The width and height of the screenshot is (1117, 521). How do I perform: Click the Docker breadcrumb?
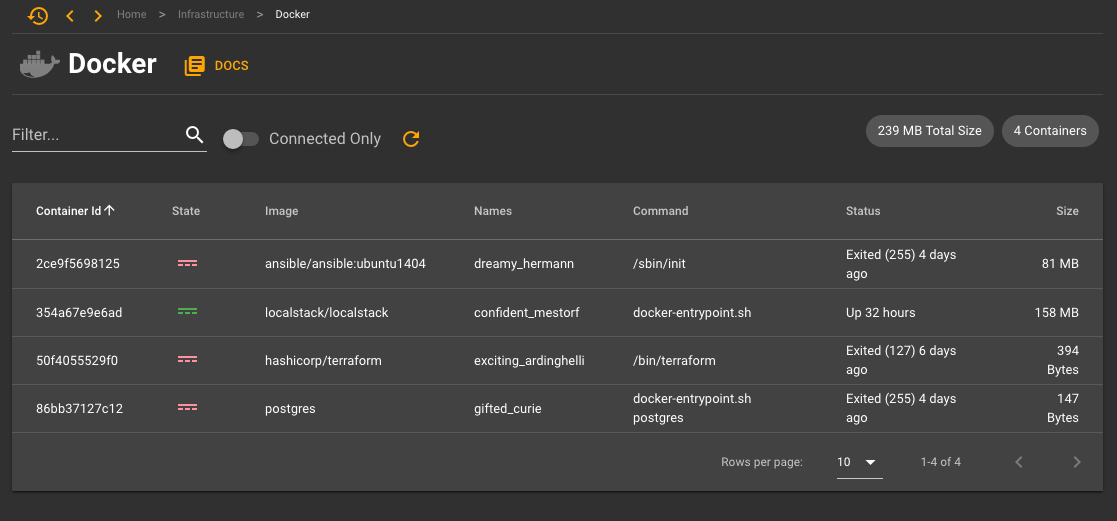pos(293,14)
